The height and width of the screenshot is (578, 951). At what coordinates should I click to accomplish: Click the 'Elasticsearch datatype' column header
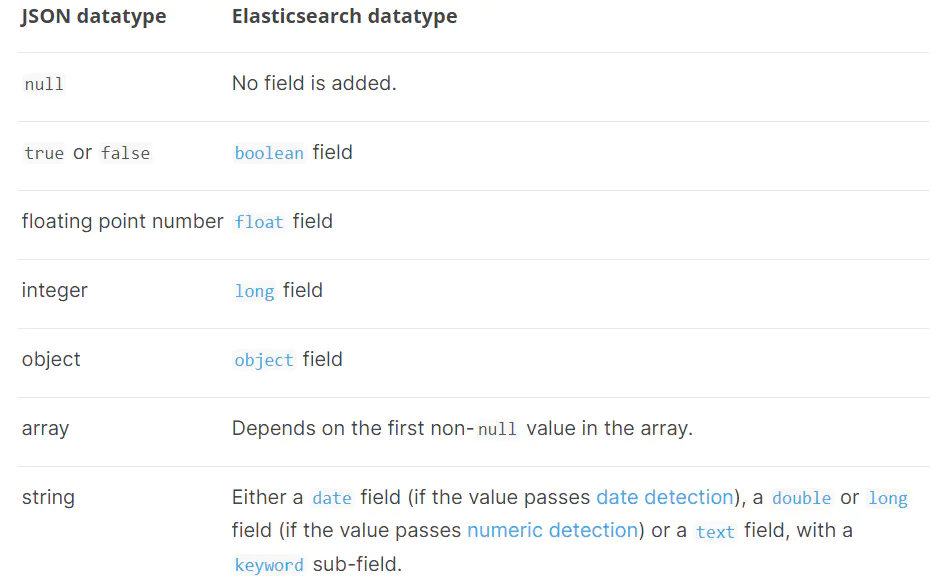(x=344, y=17)
